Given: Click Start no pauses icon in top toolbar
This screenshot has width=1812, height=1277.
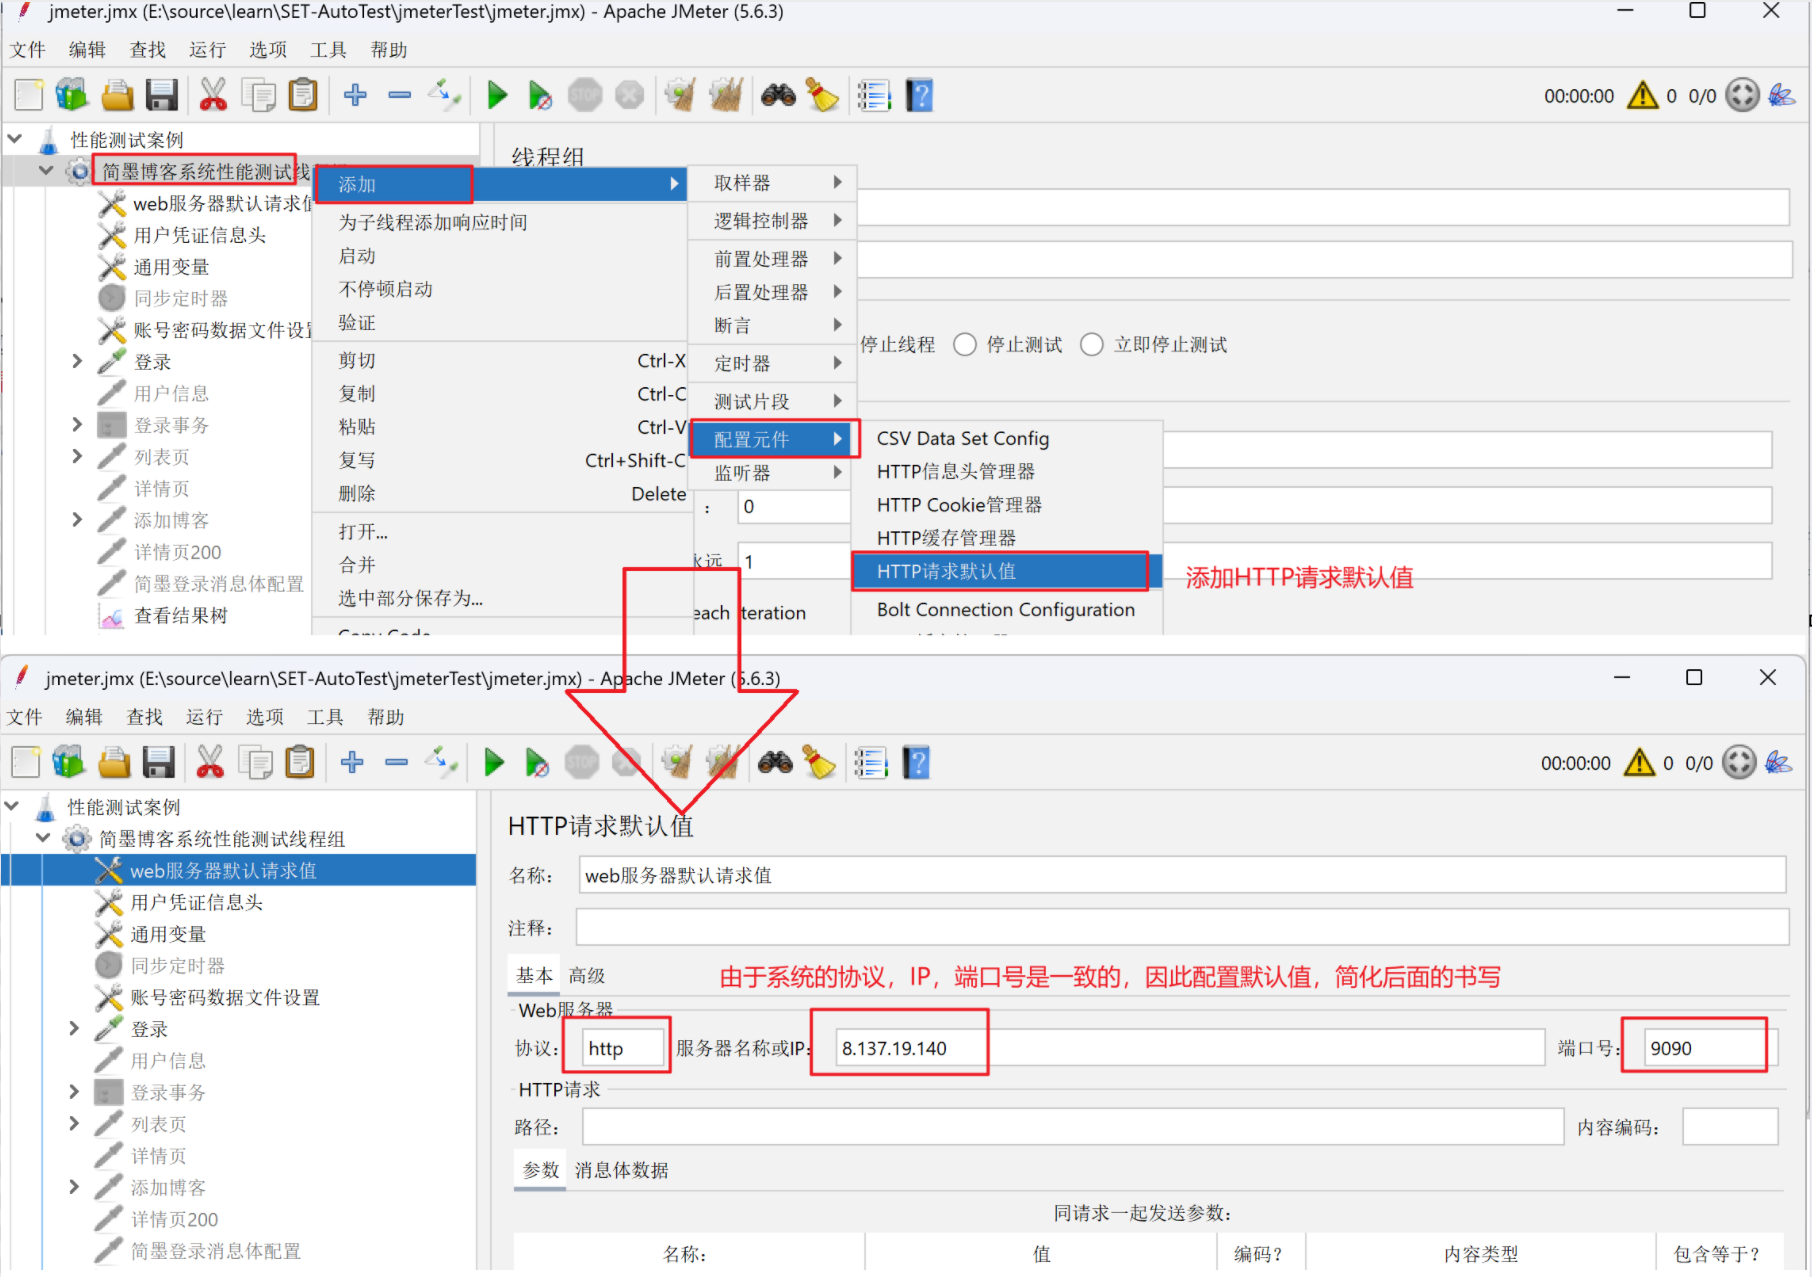Looking at the screenshot, I should (540, 95).
